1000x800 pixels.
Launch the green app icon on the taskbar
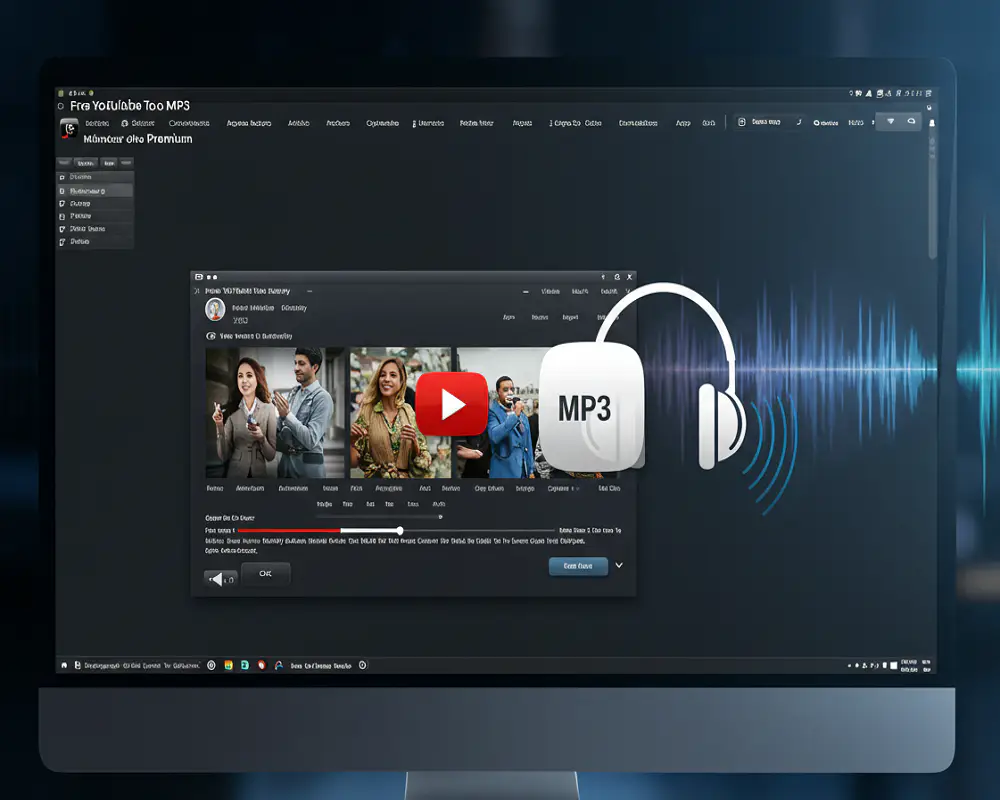pyautogui.click(x=245, y=665)
